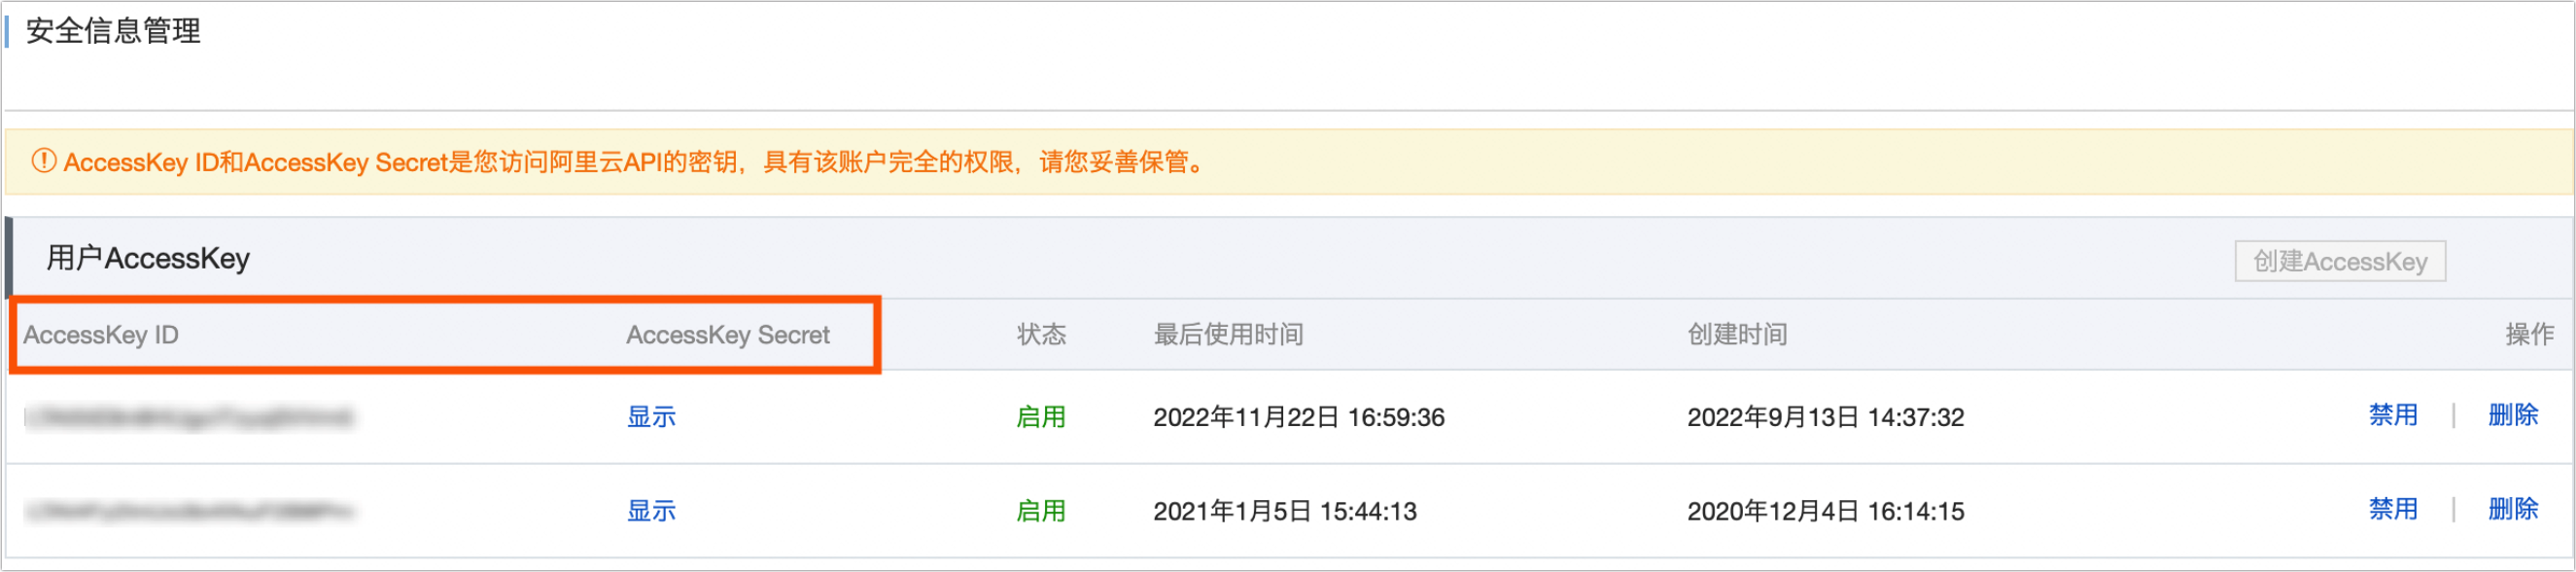Screen dimensions: 2576x572
Task: Click the AccessKey ID column header
Action: pos(101,335)
